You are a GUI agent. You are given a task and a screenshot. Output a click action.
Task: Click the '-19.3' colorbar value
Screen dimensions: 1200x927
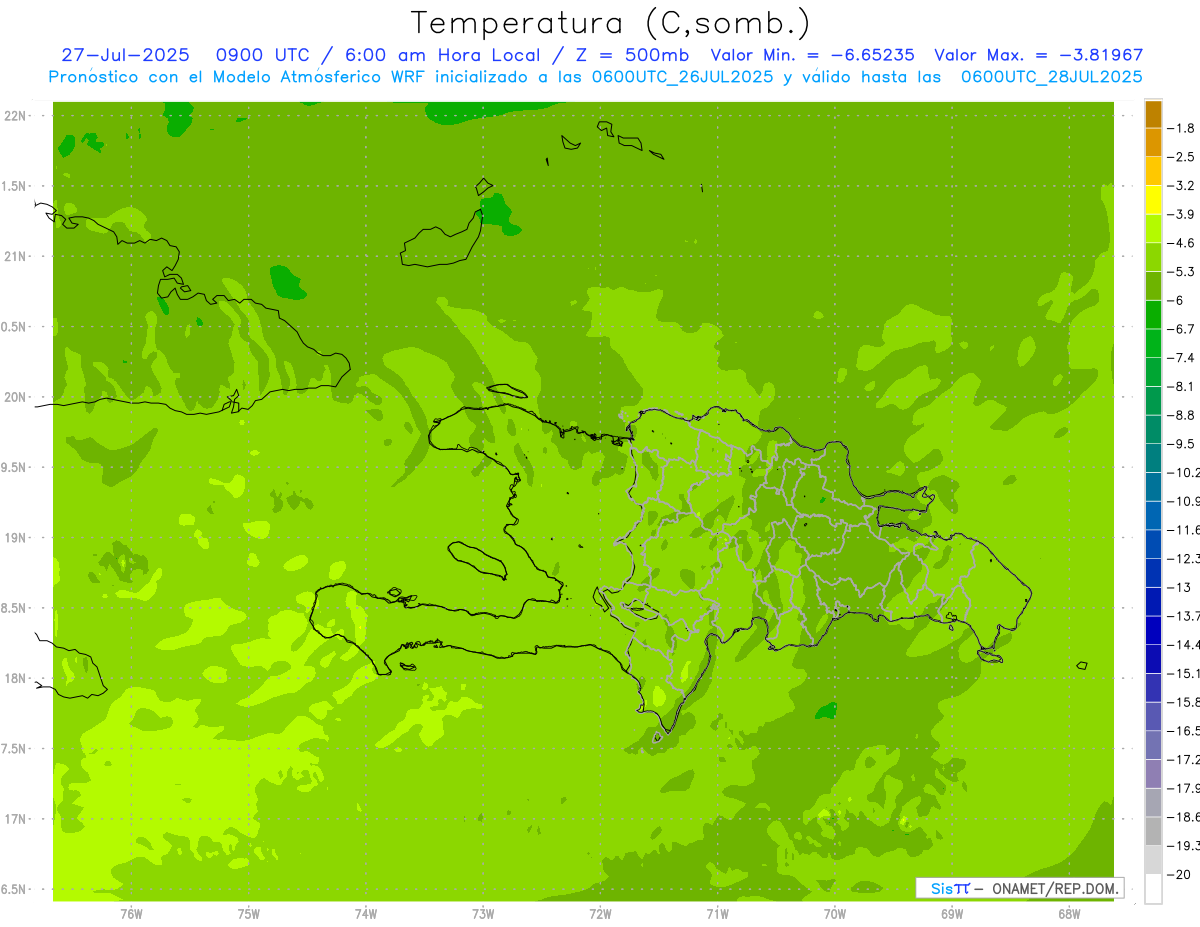tap(1183, 846)
